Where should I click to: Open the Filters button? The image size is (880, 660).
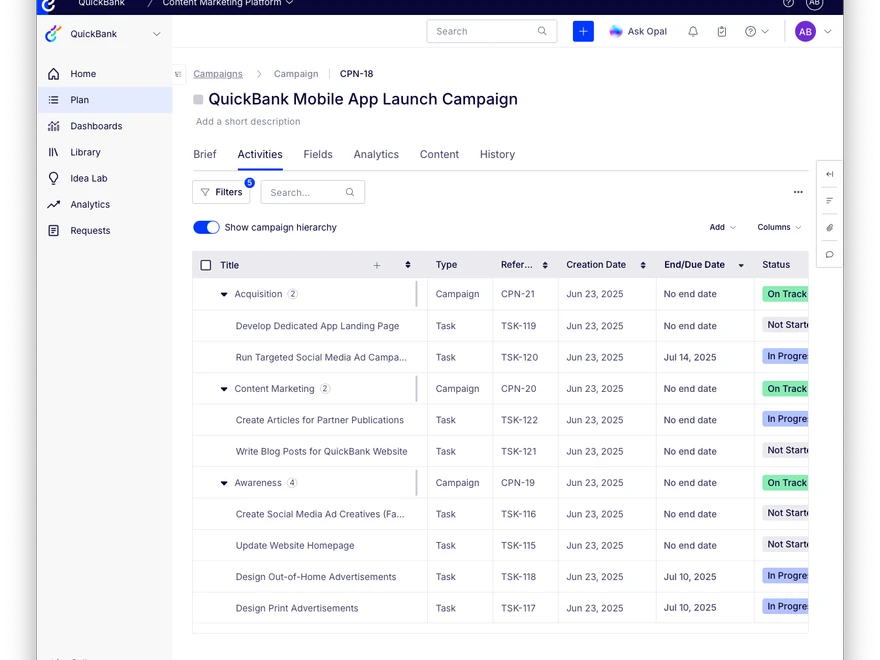(x=222, y=192)
